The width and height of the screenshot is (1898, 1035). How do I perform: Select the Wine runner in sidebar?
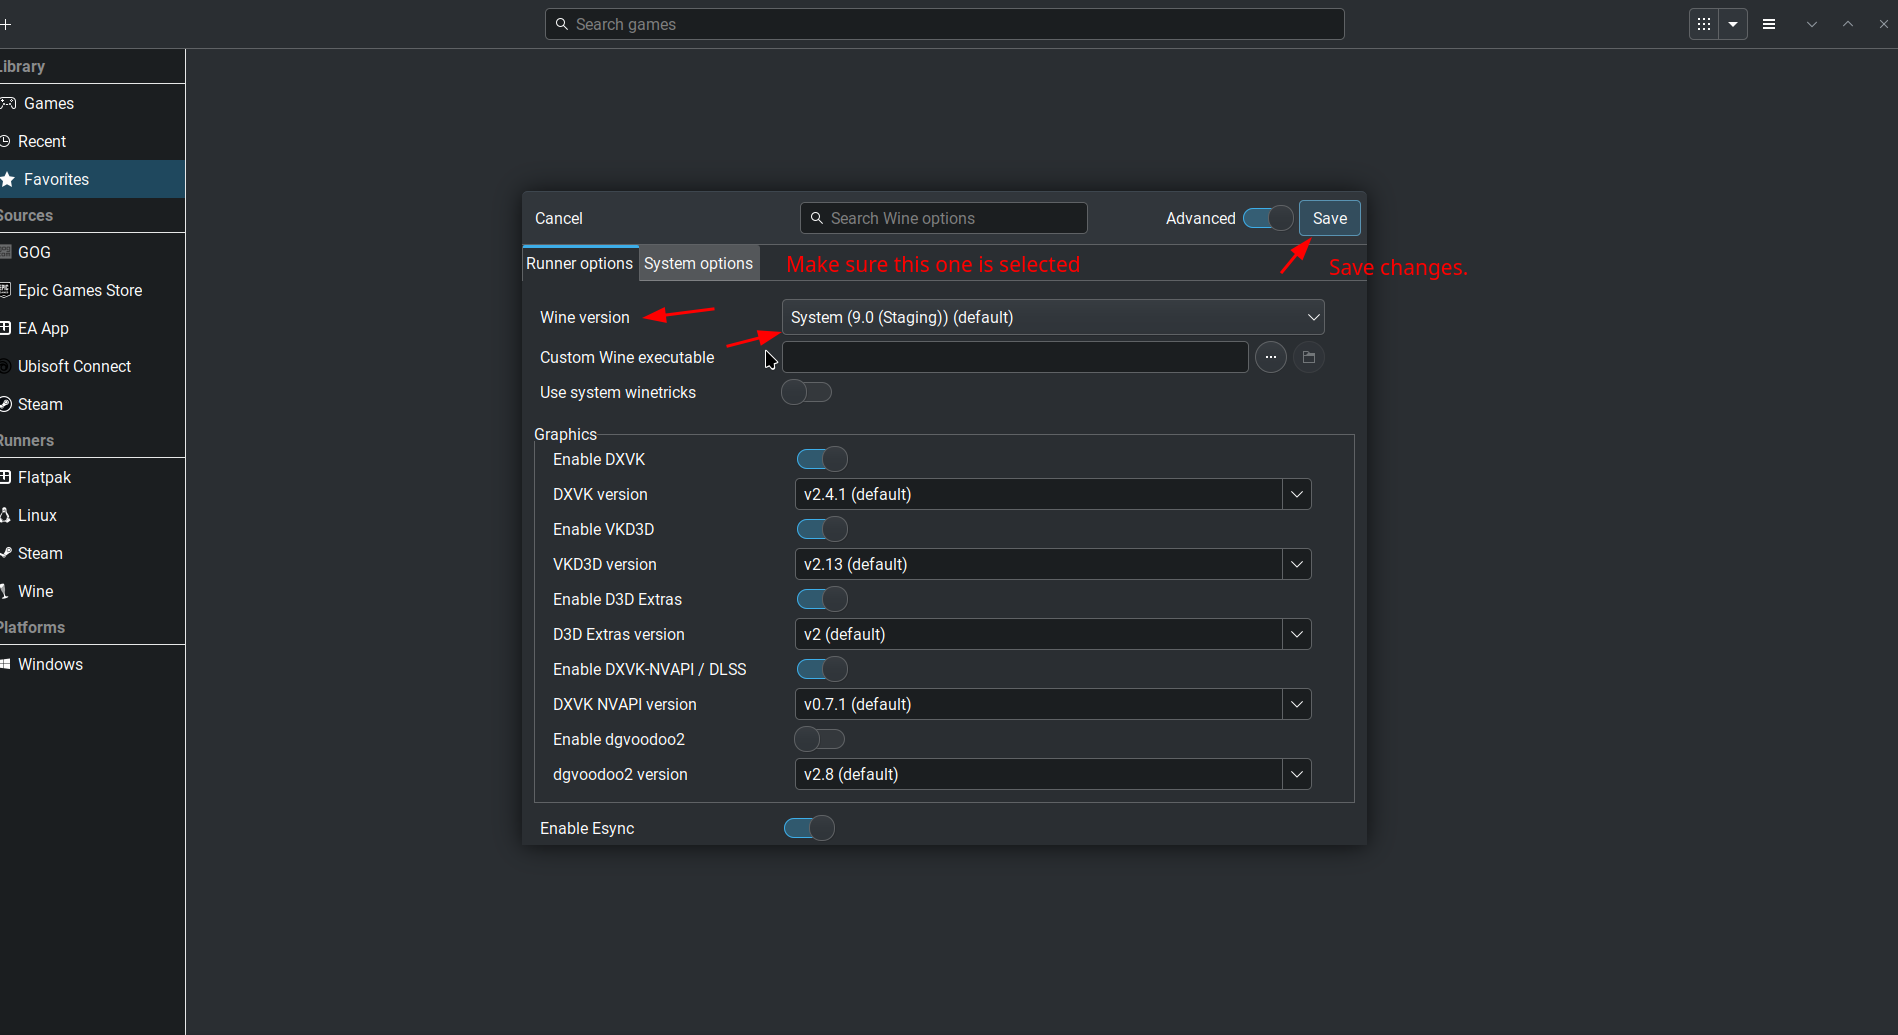coord(36,591)
